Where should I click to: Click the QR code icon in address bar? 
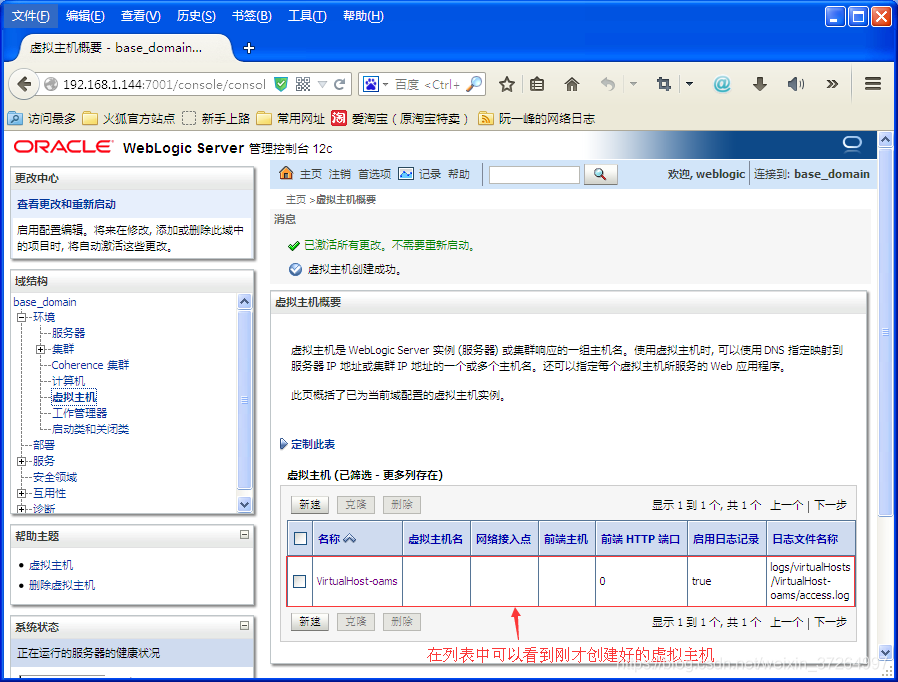coord(303,85)
